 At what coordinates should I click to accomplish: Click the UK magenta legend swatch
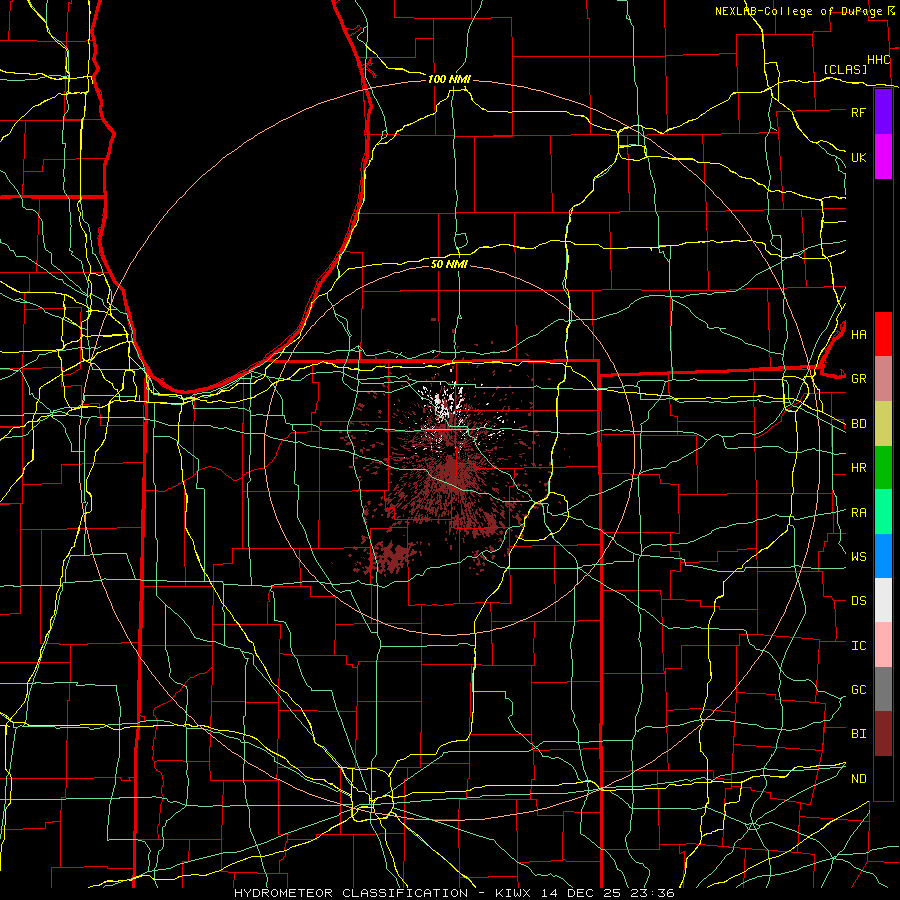(x=883, y=157)
